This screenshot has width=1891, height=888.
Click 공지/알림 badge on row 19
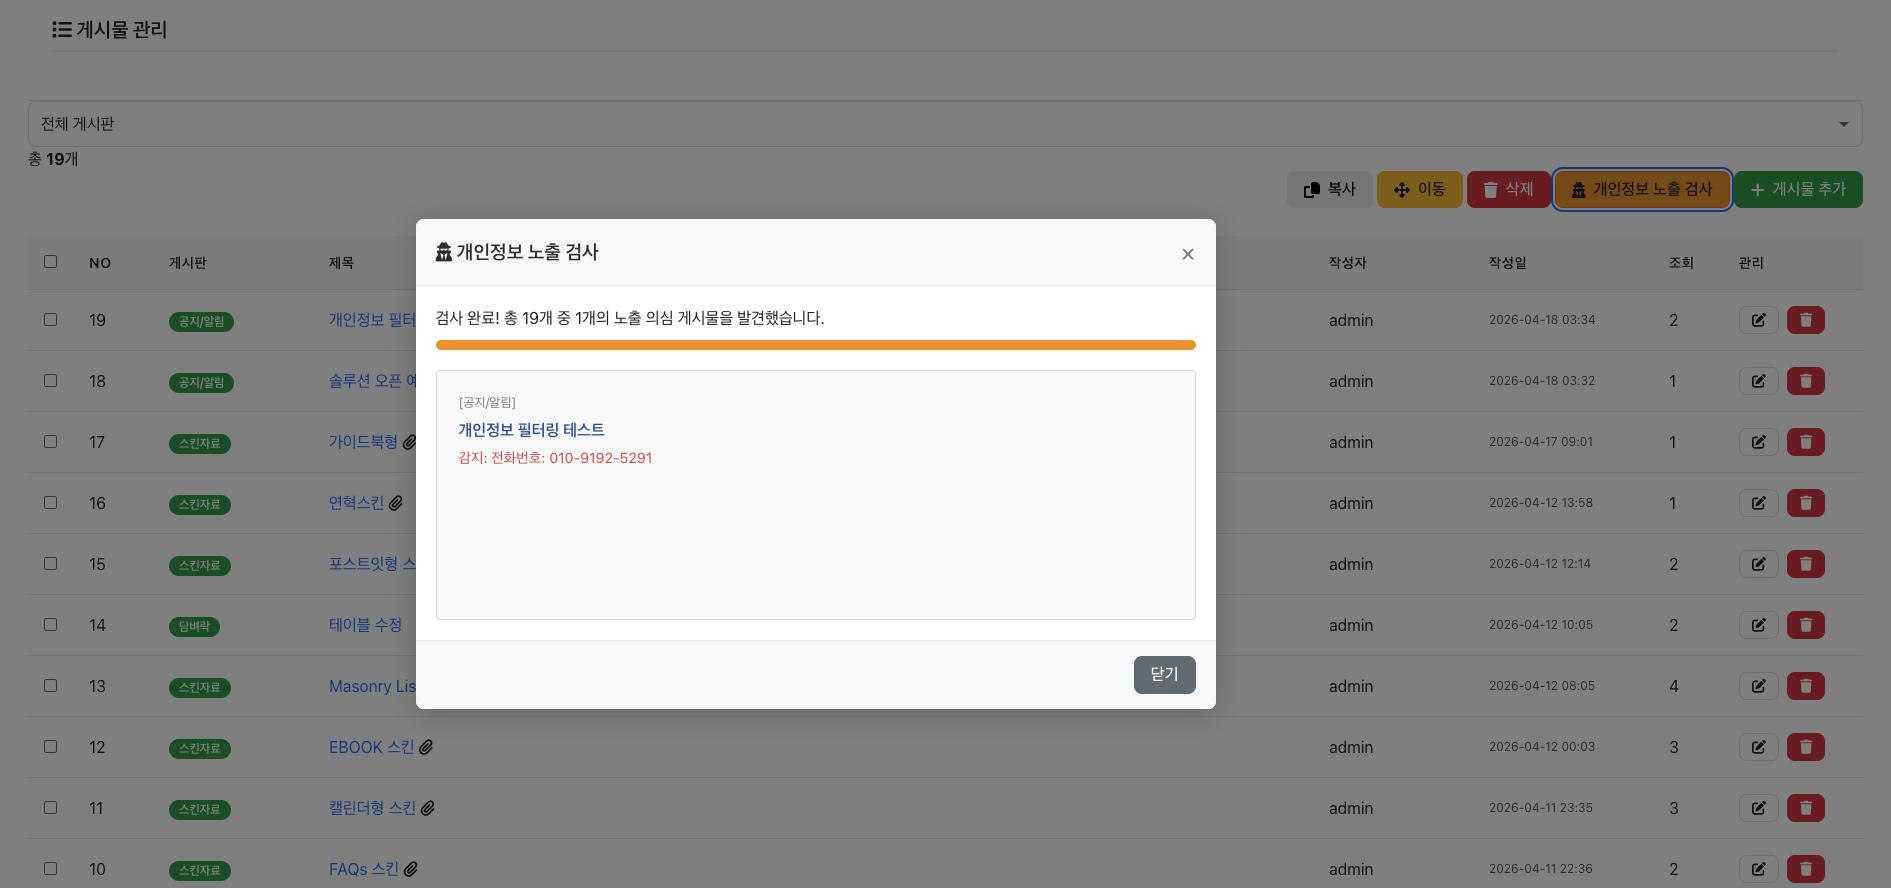[x=201, y=321]
